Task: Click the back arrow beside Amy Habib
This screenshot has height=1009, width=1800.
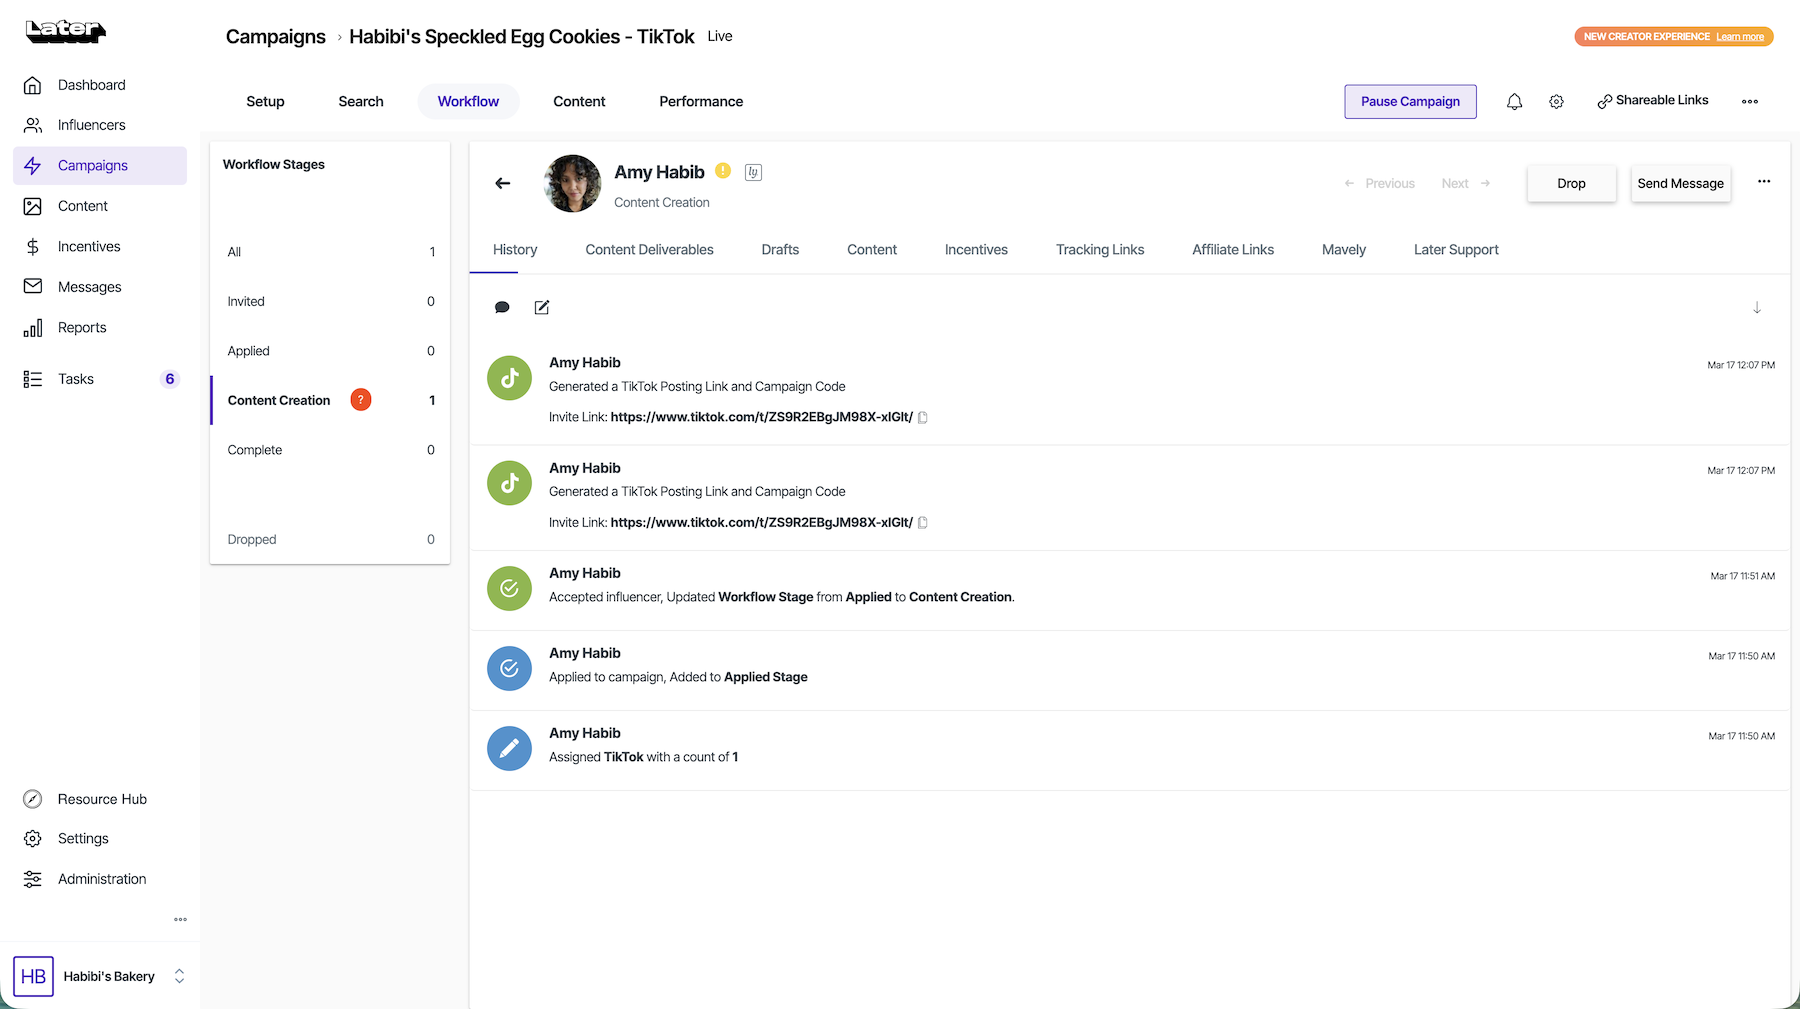Action: pos(503,183)
